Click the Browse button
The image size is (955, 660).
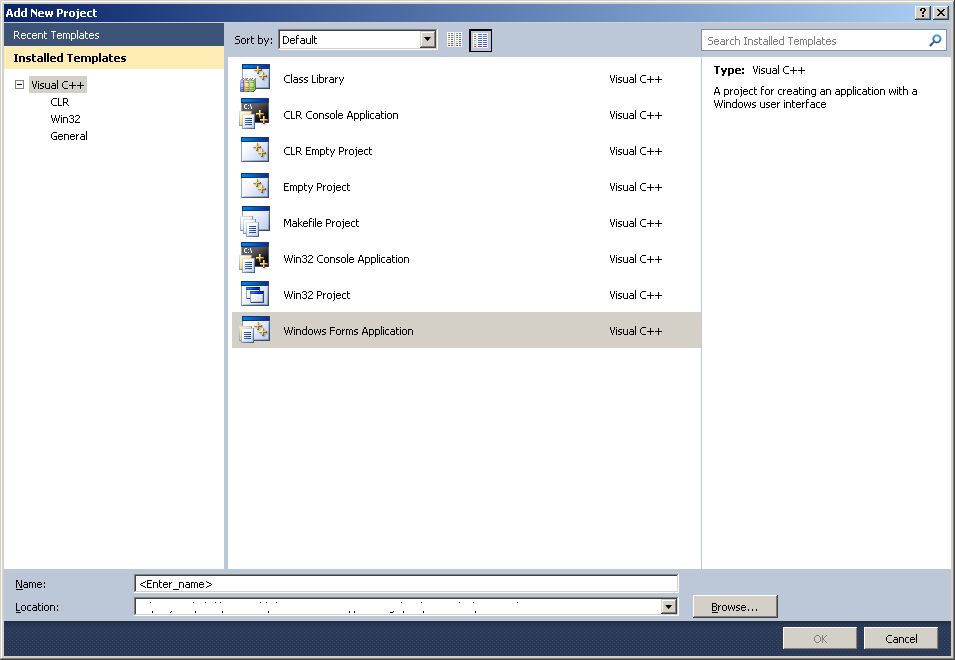735,606
